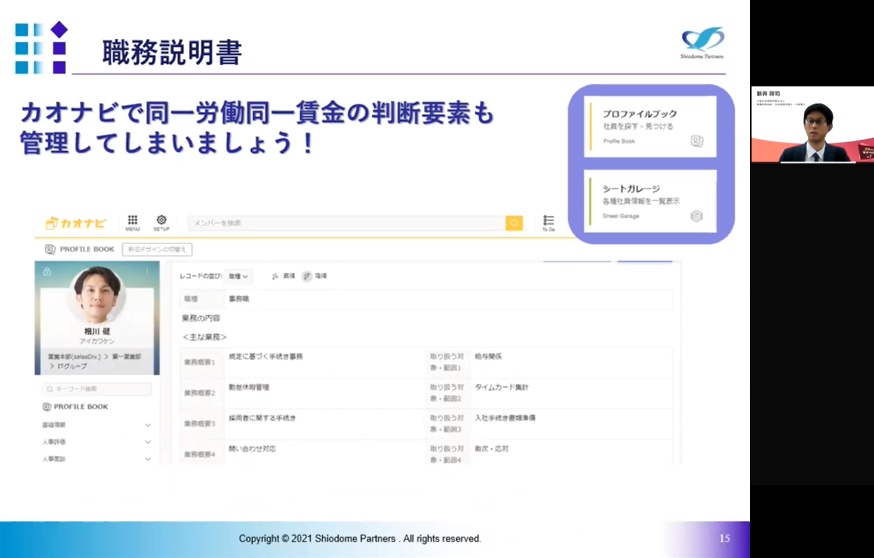Click the orange member search magnifier button

(x=514, y=223)
